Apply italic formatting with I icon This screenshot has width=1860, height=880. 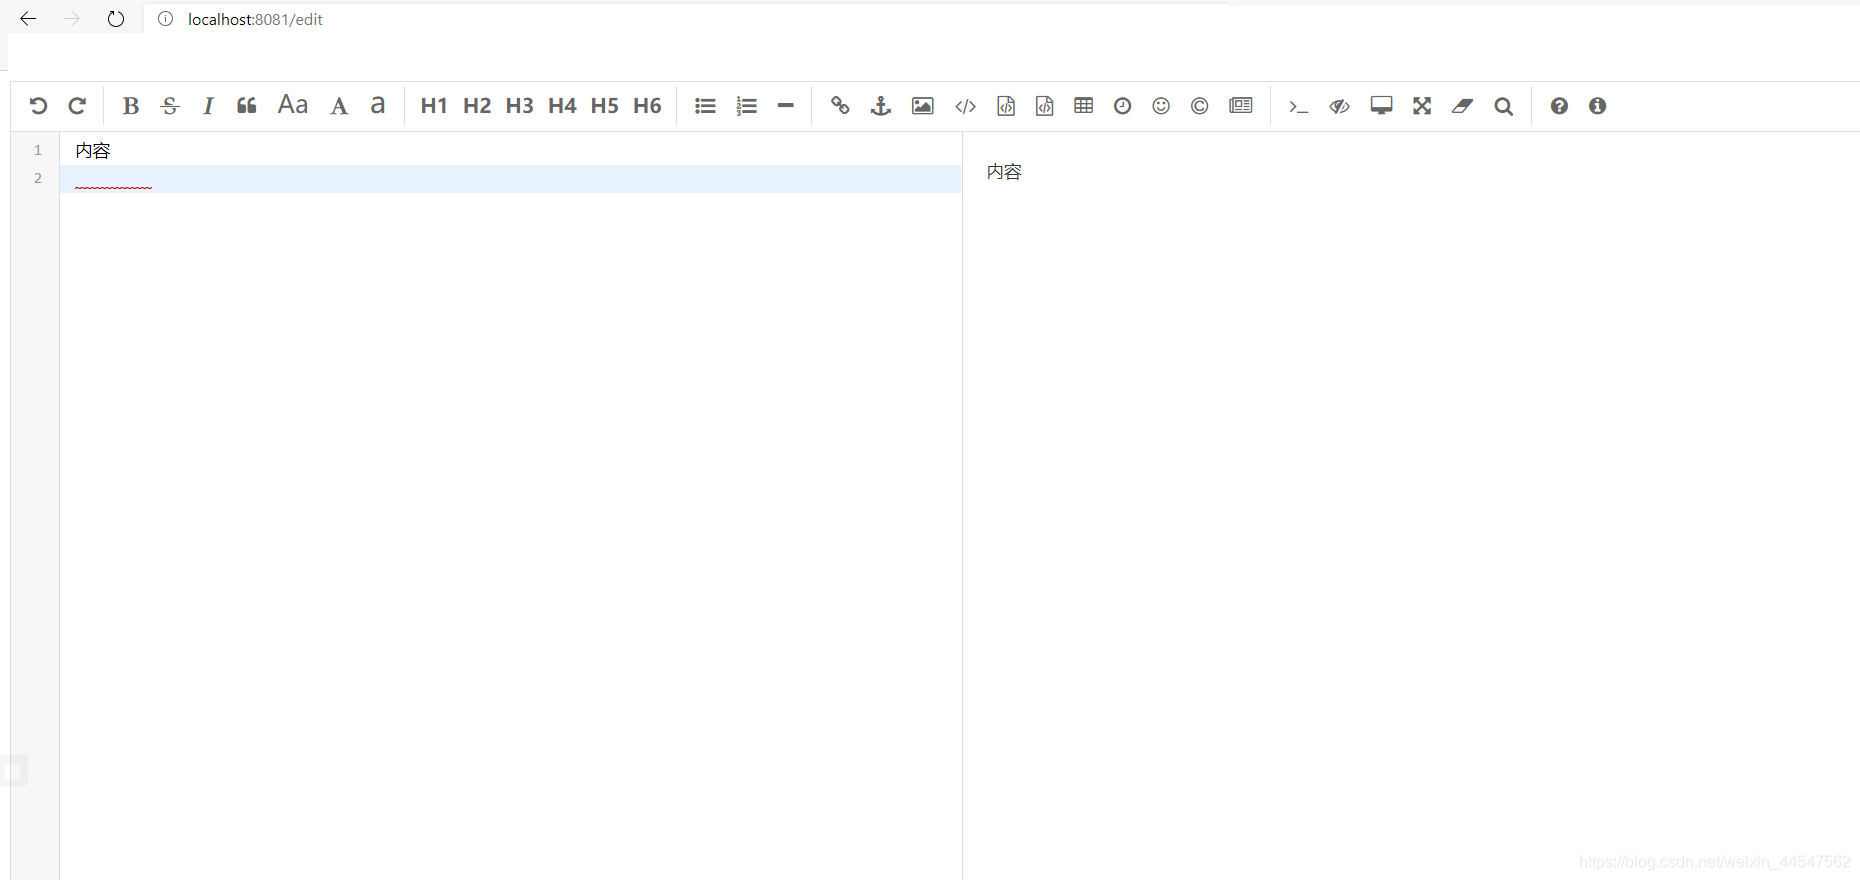click(208, 106)
